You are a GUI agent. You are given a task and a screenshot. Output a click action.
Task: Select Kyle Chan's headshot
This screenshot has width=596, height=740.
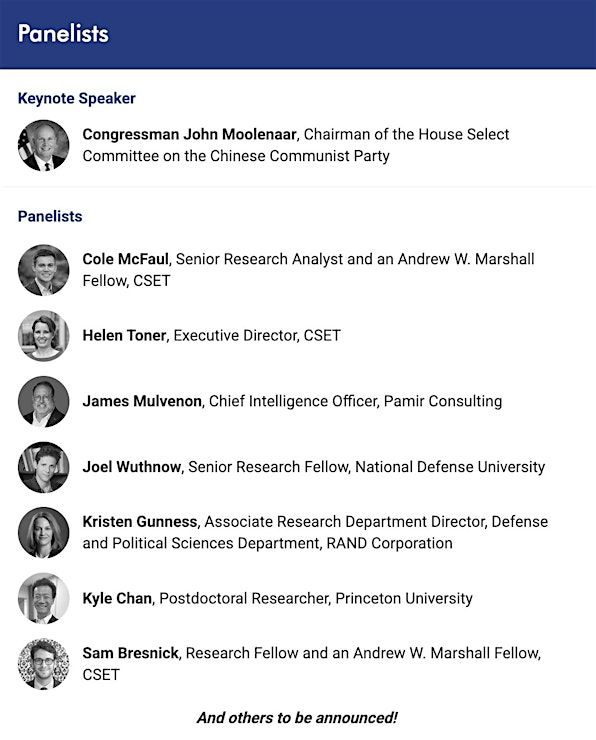click(x=43, y=598)
